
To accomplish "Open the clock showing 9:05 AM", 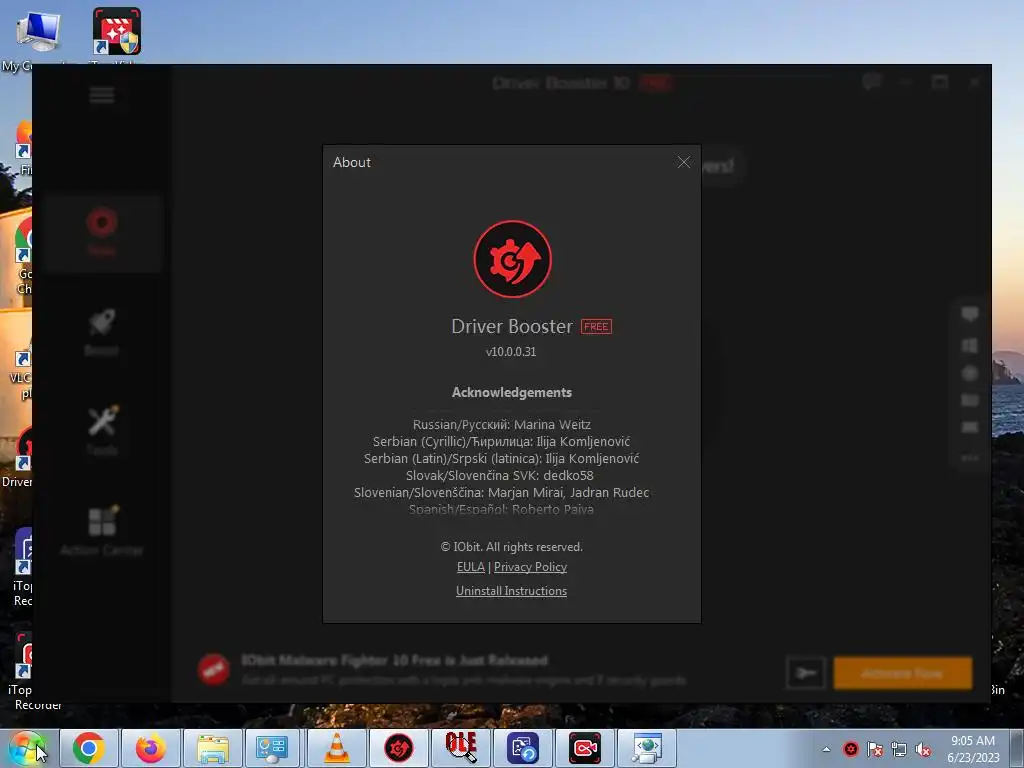I will (973, 749).
